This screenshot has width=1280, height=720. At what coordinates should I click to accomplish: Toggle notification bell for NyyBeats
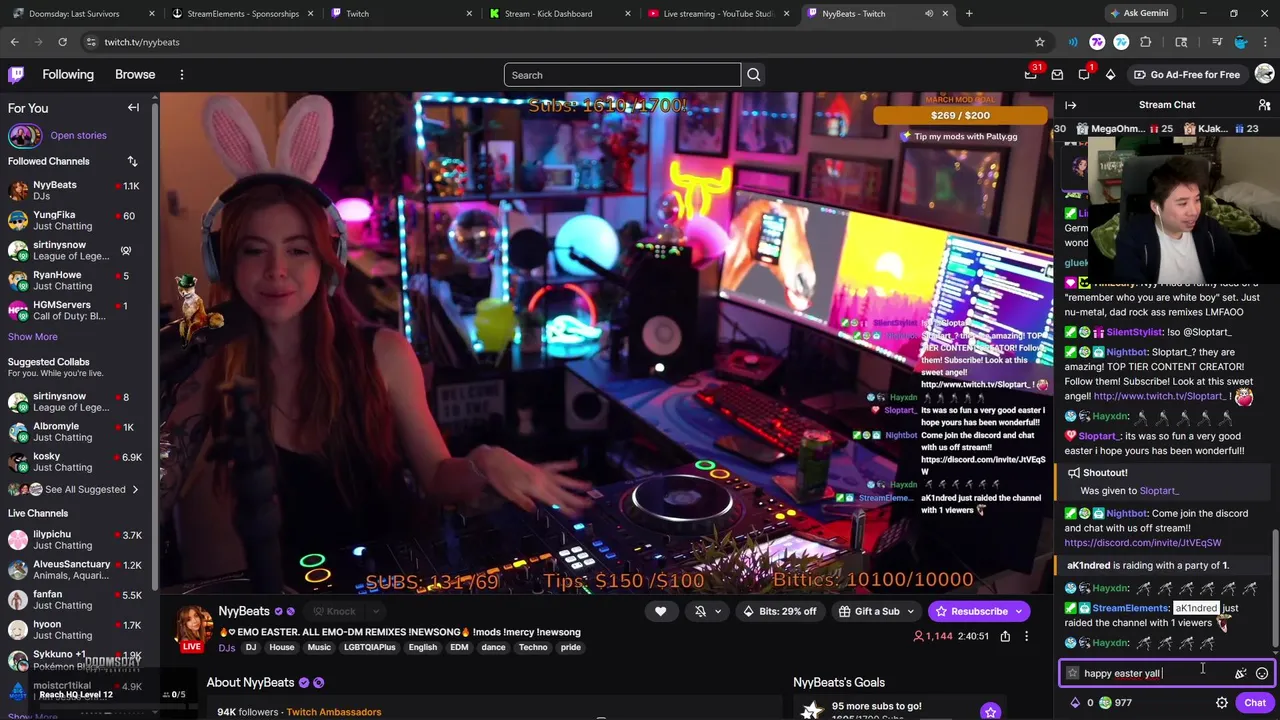click(x=700, y=611)
